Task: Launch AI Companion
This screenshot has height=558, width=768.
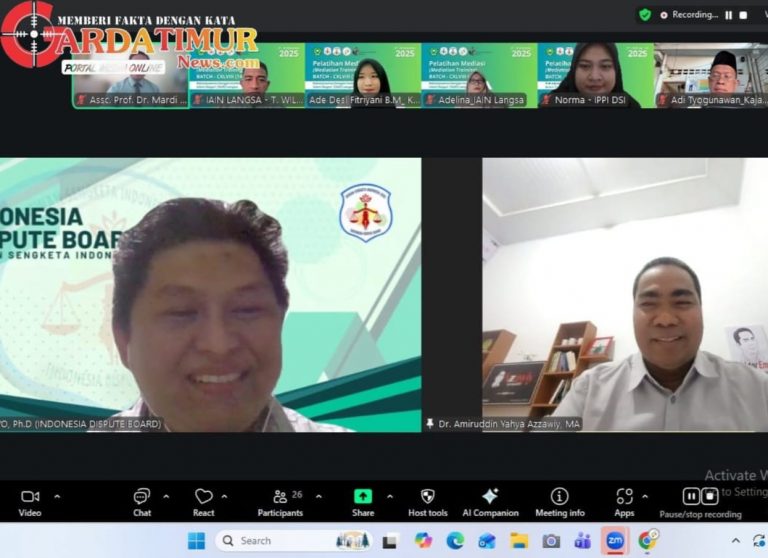Action: click(490, 497)
